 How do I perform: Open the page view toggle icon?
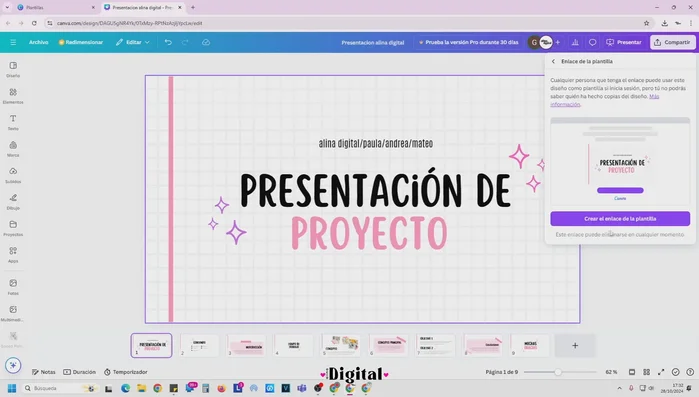point(632,372)
